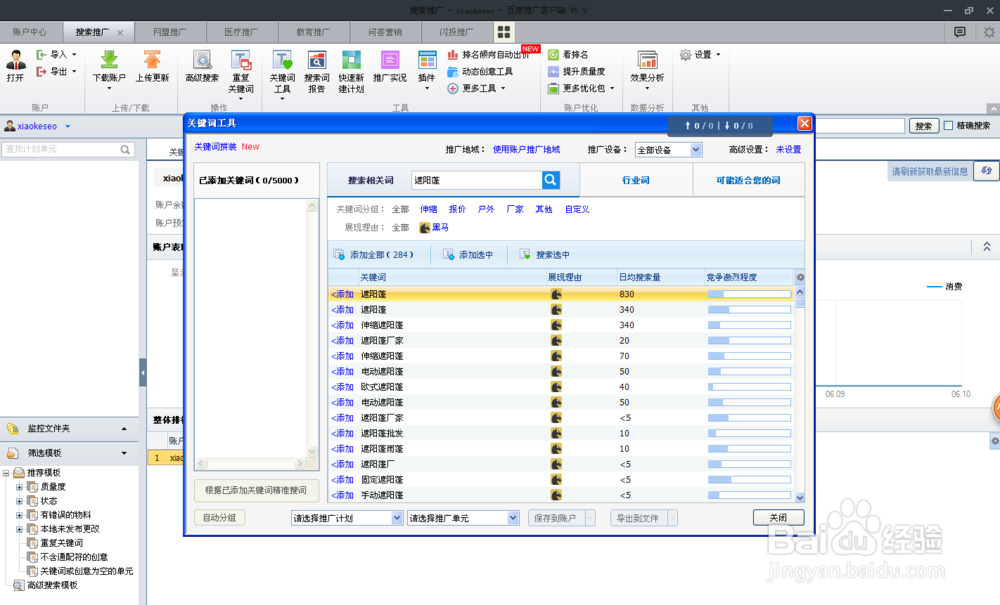1000x605 pixels.
Task: Open the 高级搜索 tool
Action: (202, 66)
